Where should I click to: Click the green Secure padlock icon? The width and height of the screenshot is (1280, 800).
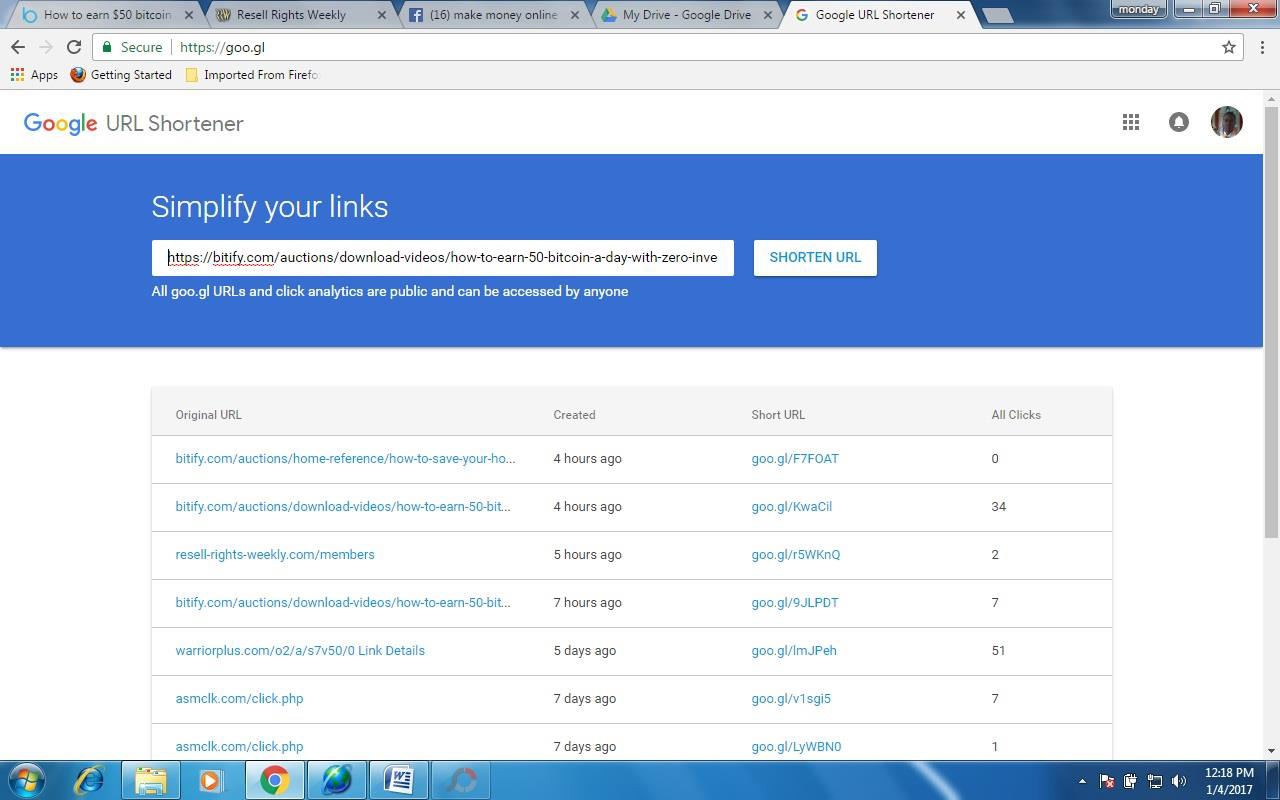click(x=108, y=47)
